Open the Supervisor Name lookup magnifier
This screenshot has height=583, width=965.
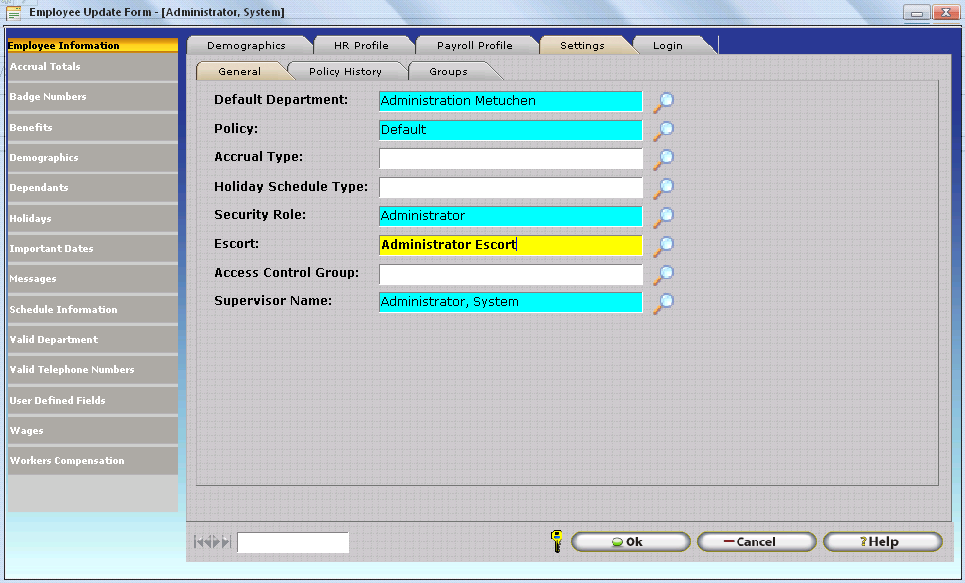[x=664, y=302]
